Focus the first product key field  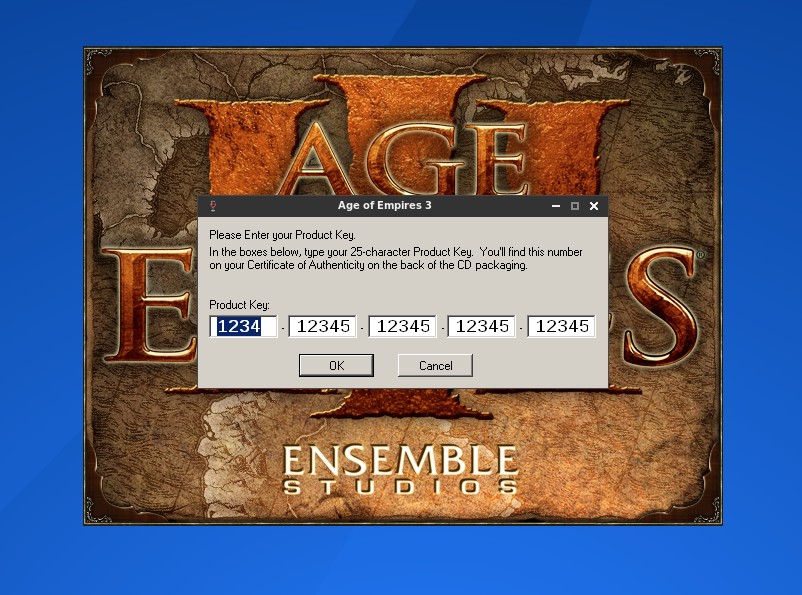[243, 326]
